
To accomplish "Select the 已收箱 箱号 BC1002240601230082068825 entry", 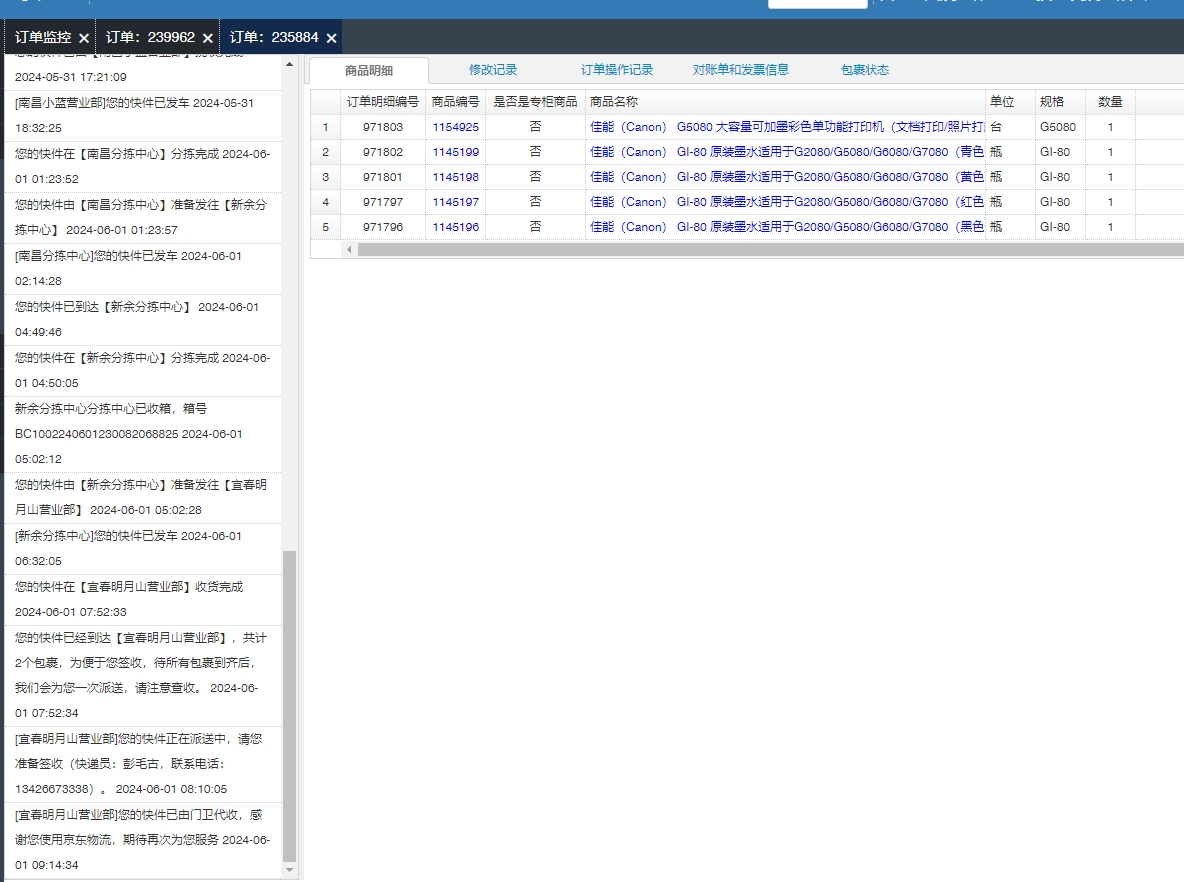I will [143, 433].
